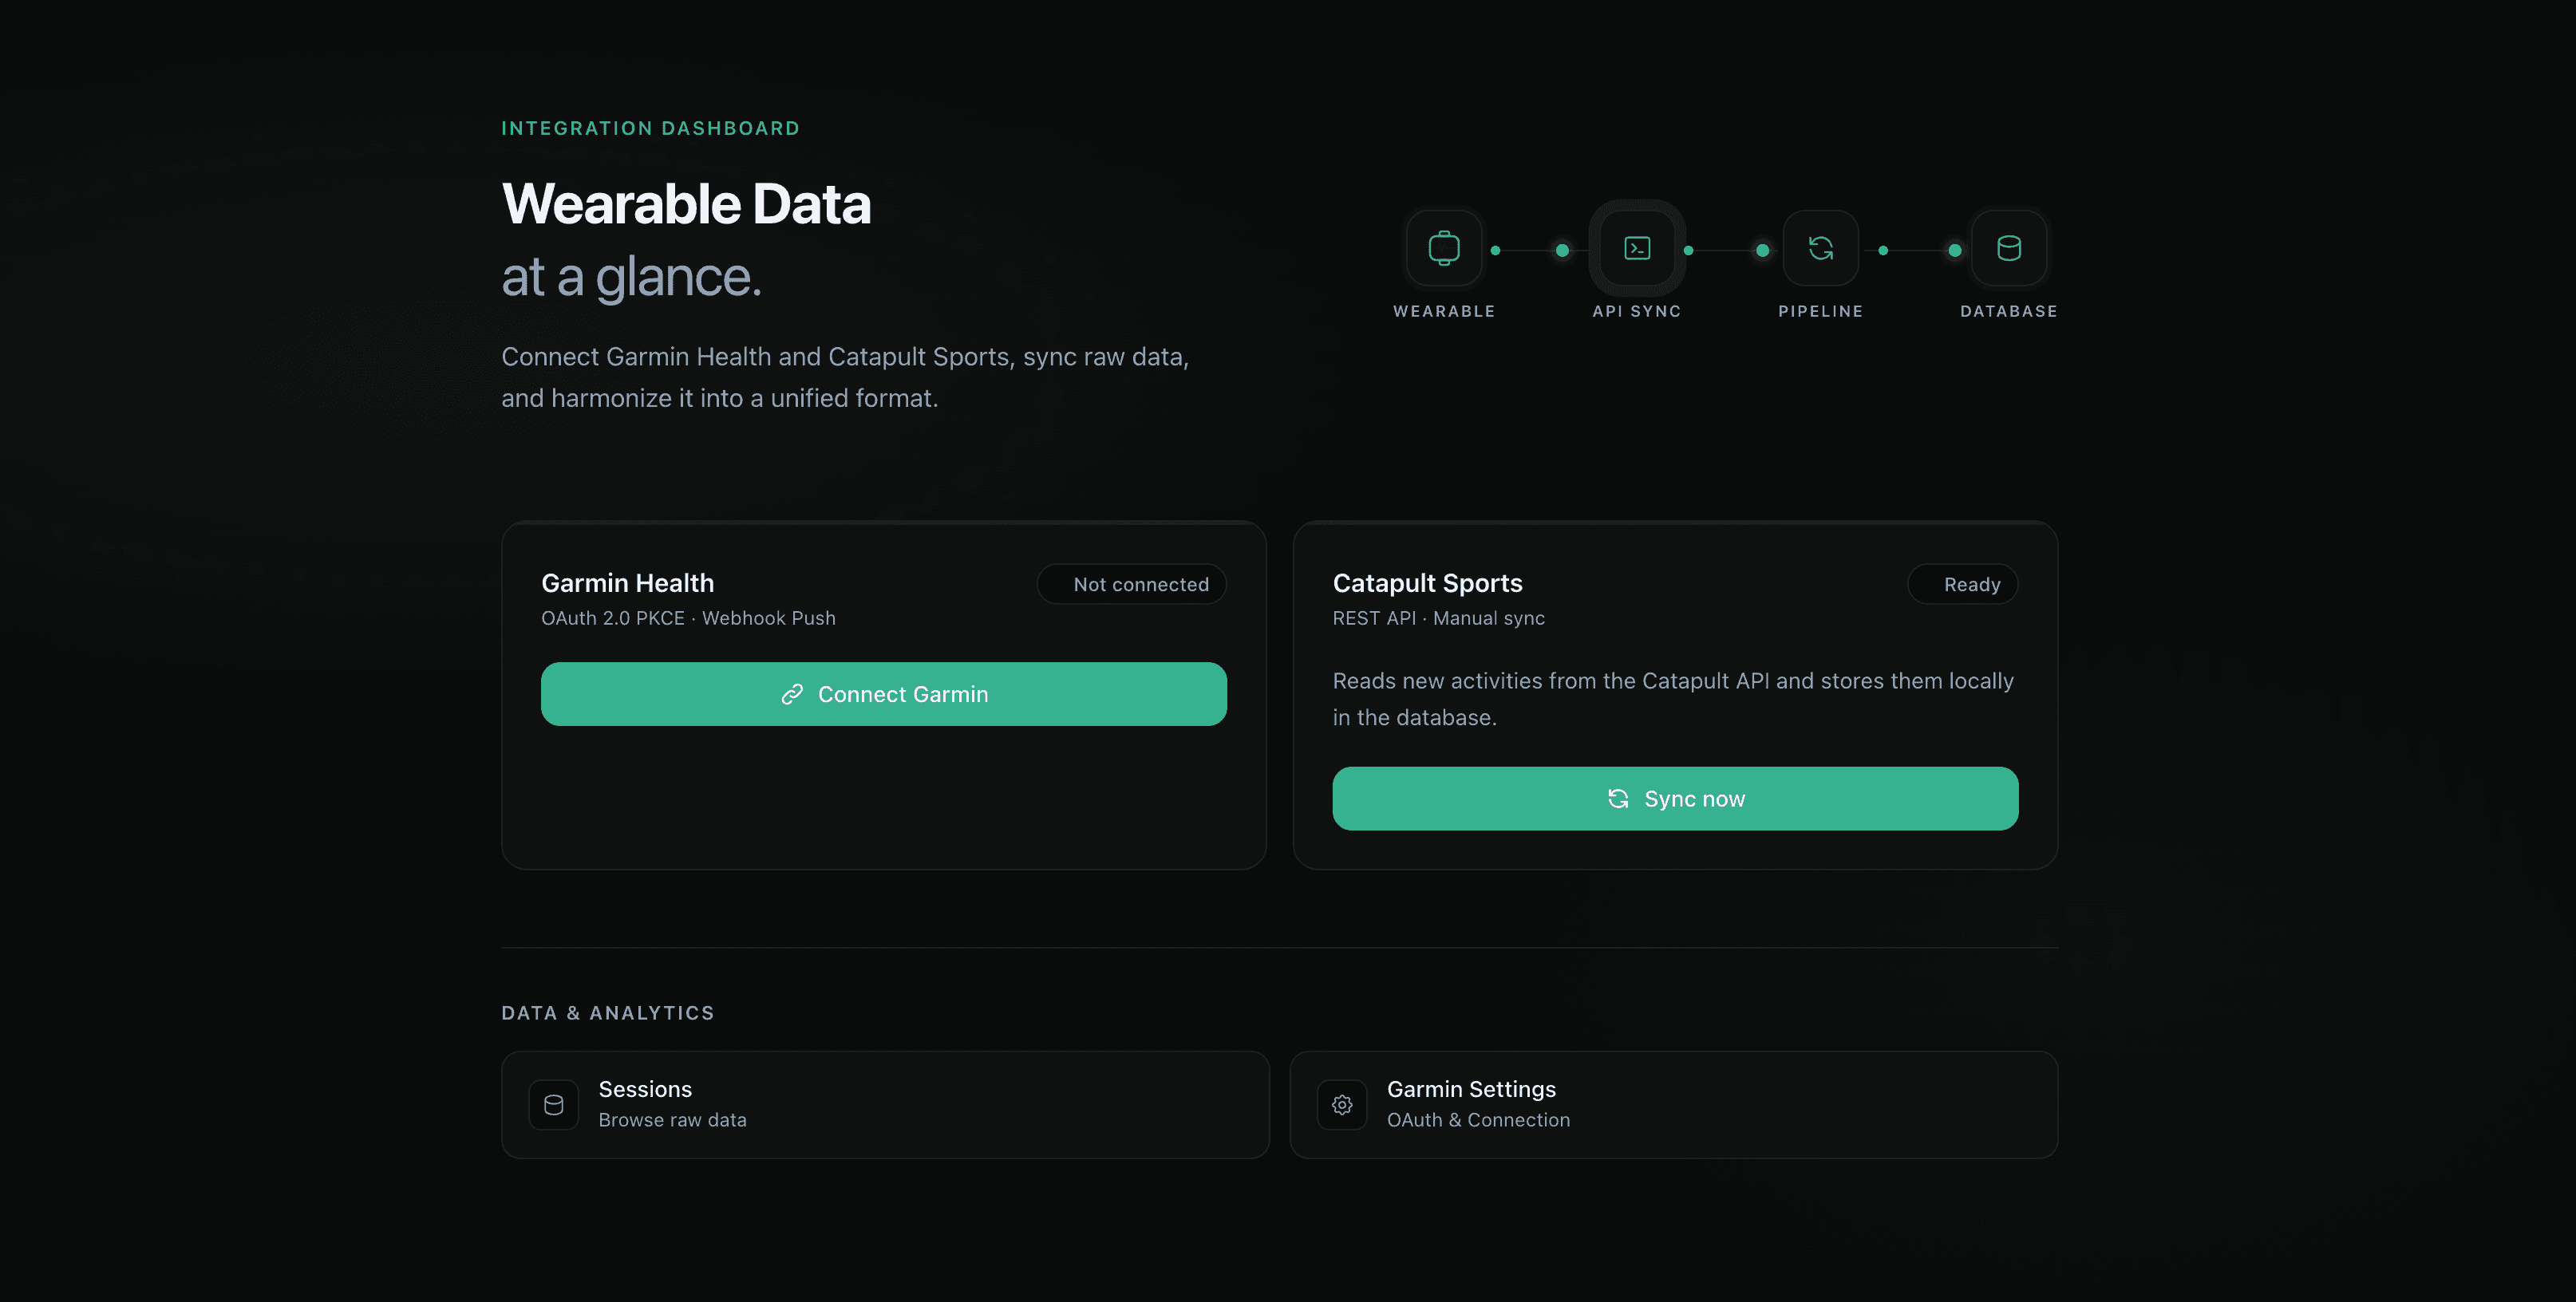Open the Garmin Settings gear icon
This screenshot has height=1302, width=2576.
click(x=1342, y=1104)
